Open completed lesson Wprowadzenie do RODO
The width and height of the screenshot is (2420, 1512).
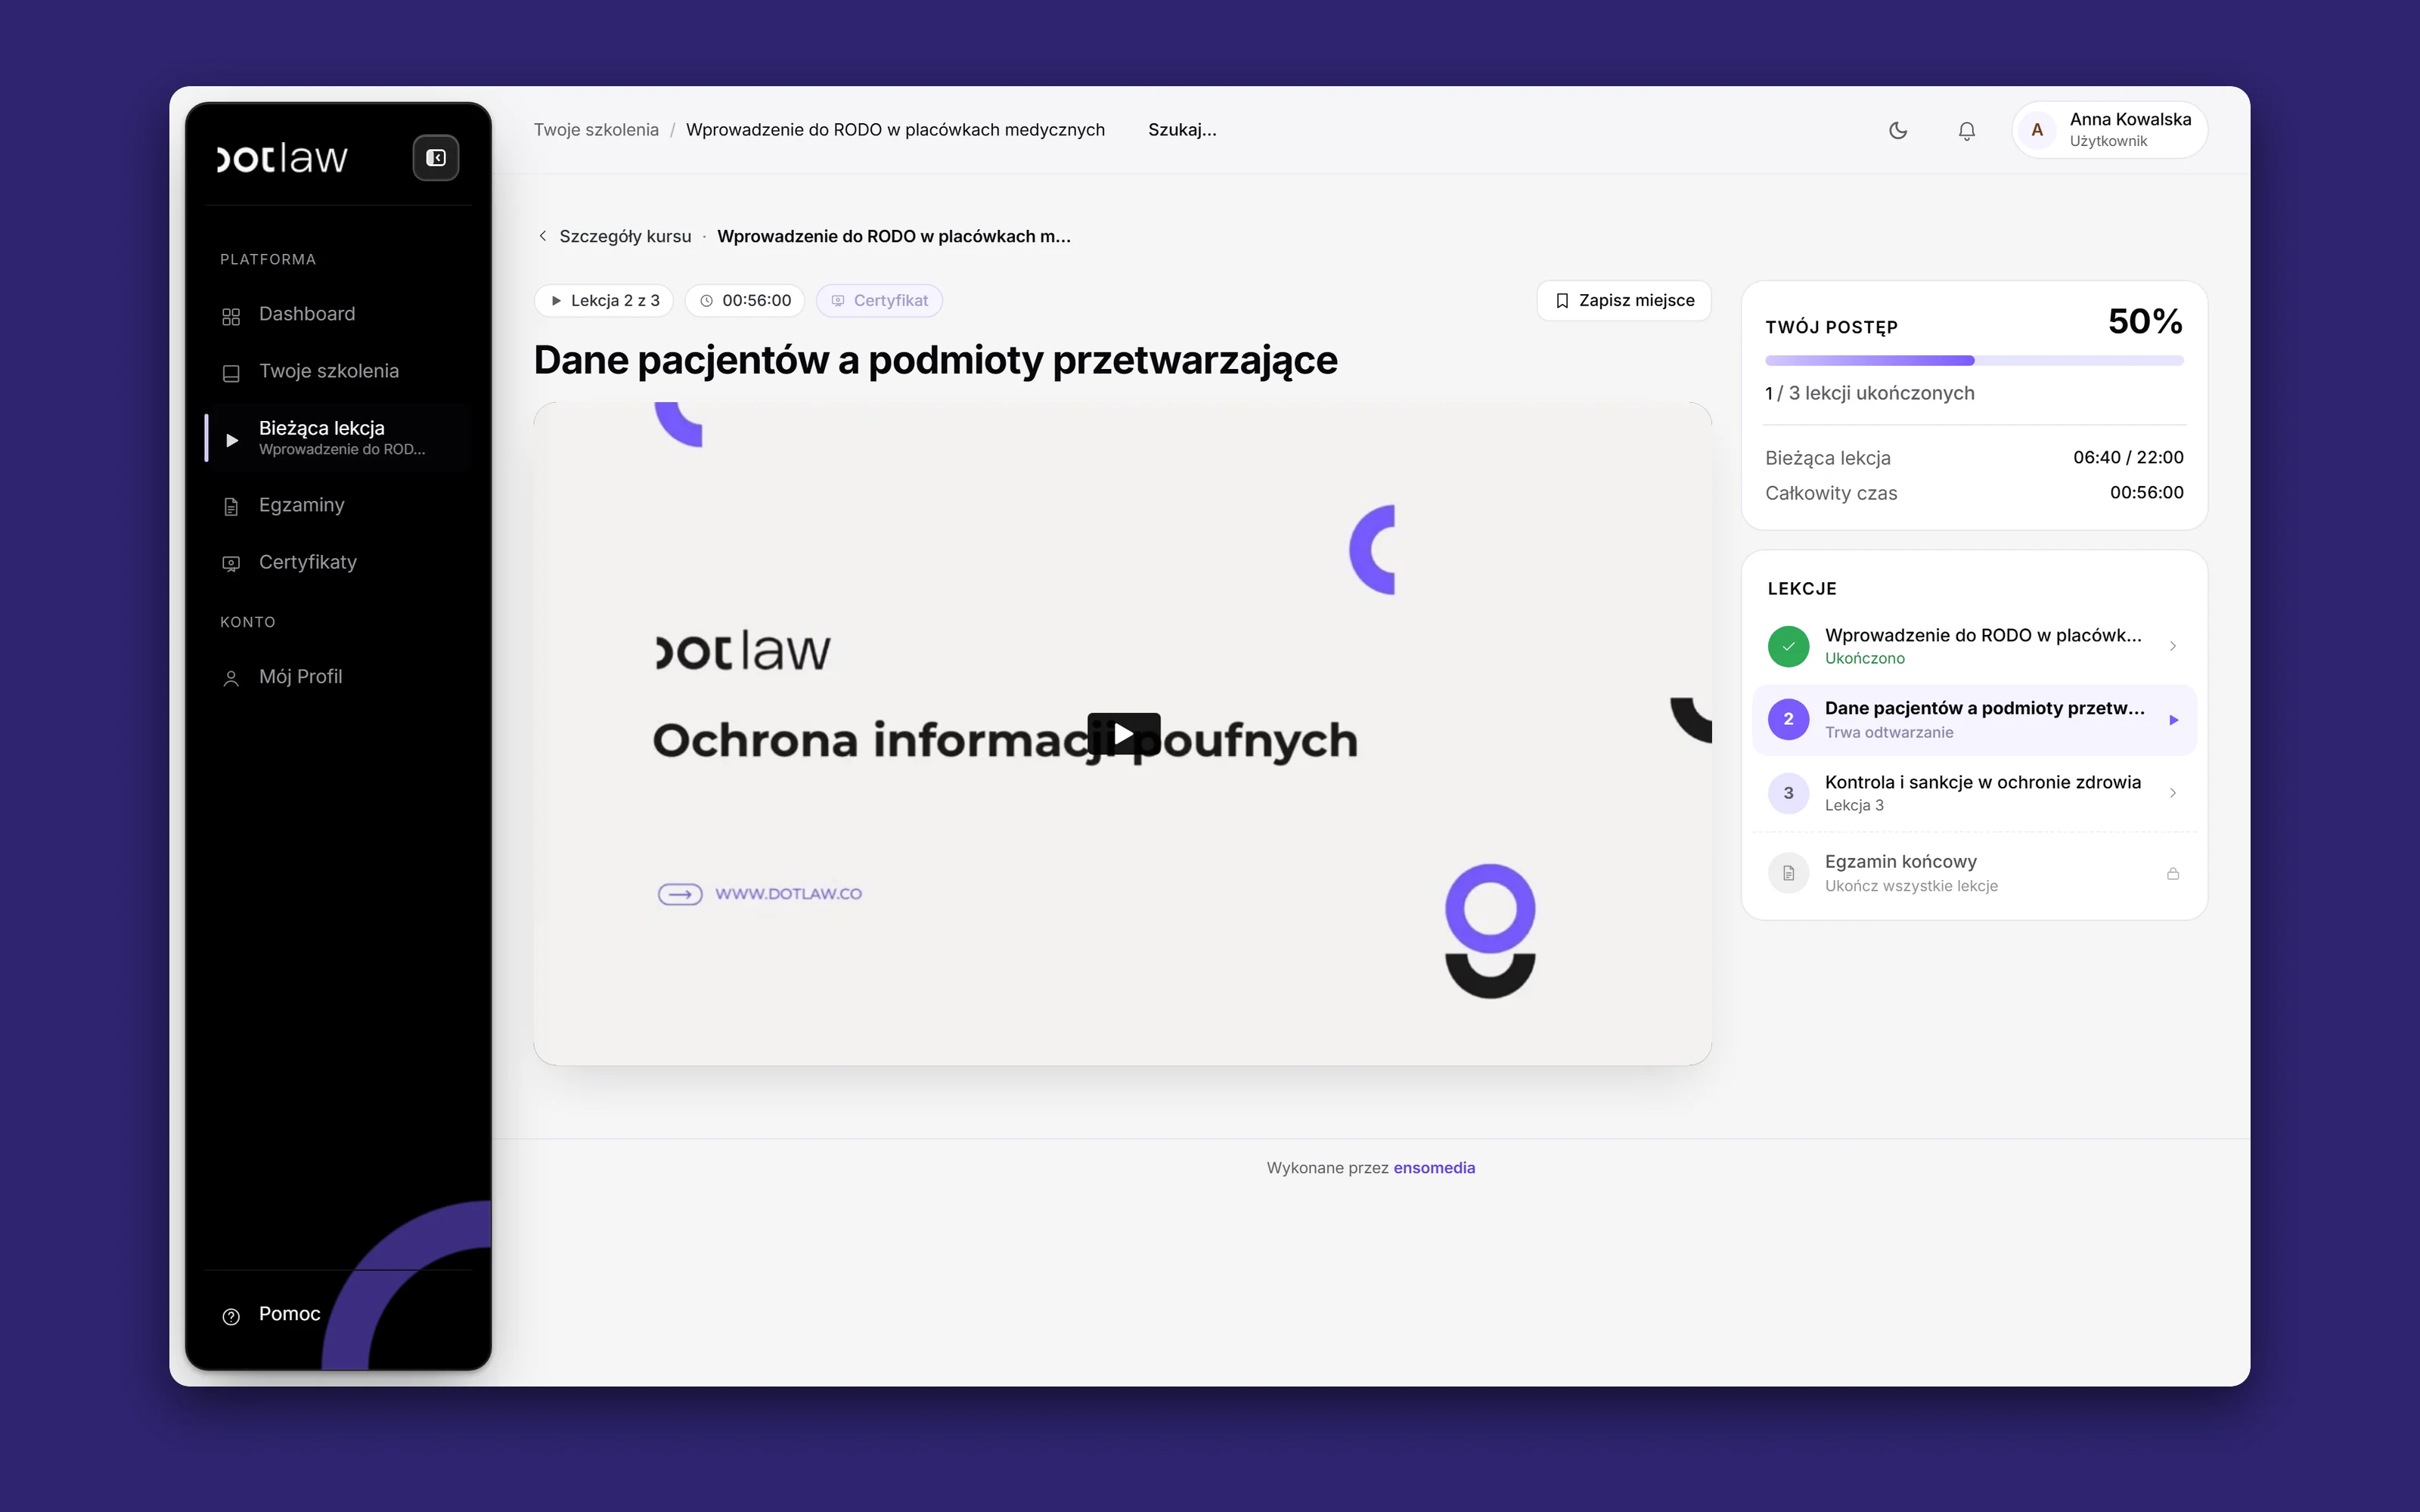tap(1974, 646)
